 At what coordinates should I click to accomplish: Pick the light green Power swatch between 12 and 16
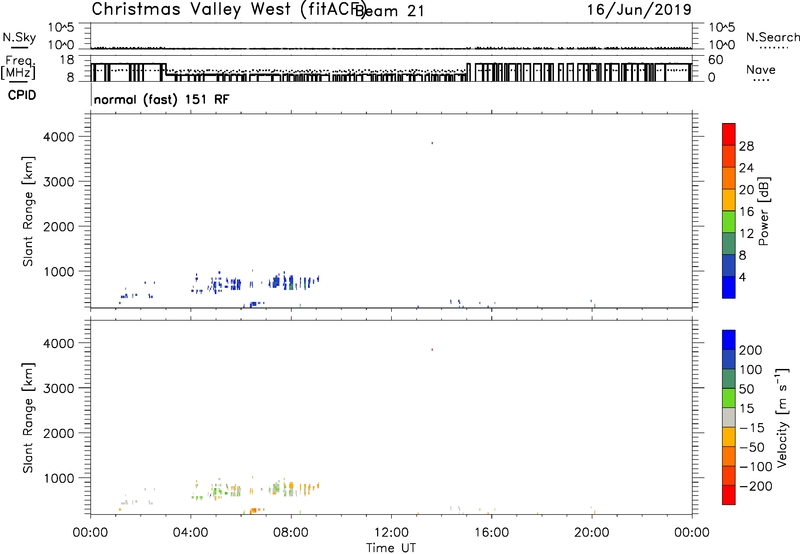[729, 222]
